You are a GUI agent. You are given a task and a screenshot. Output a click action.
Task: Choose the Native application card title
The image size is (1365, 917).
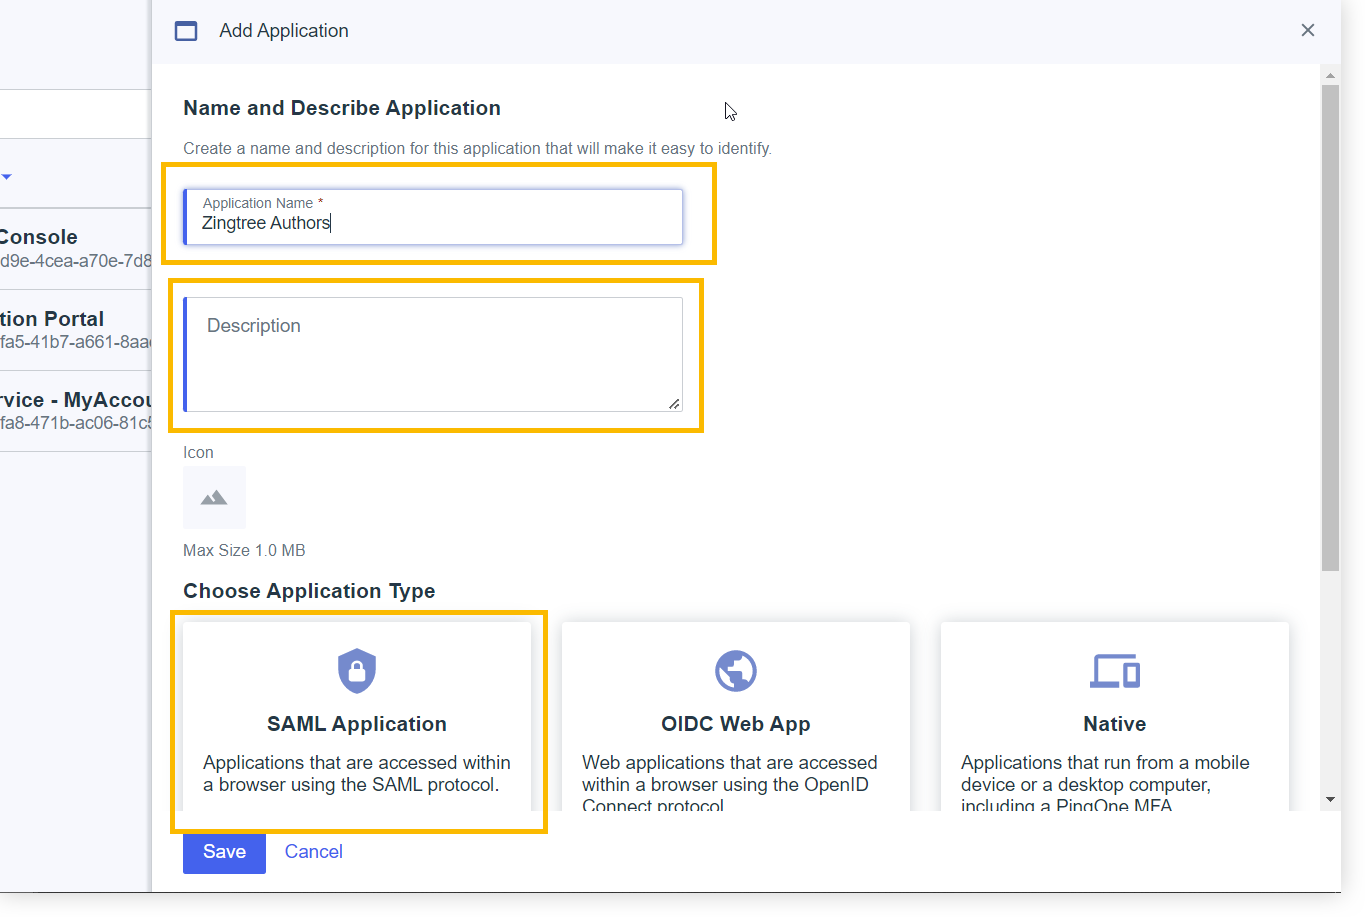[x=1115, y=724]
